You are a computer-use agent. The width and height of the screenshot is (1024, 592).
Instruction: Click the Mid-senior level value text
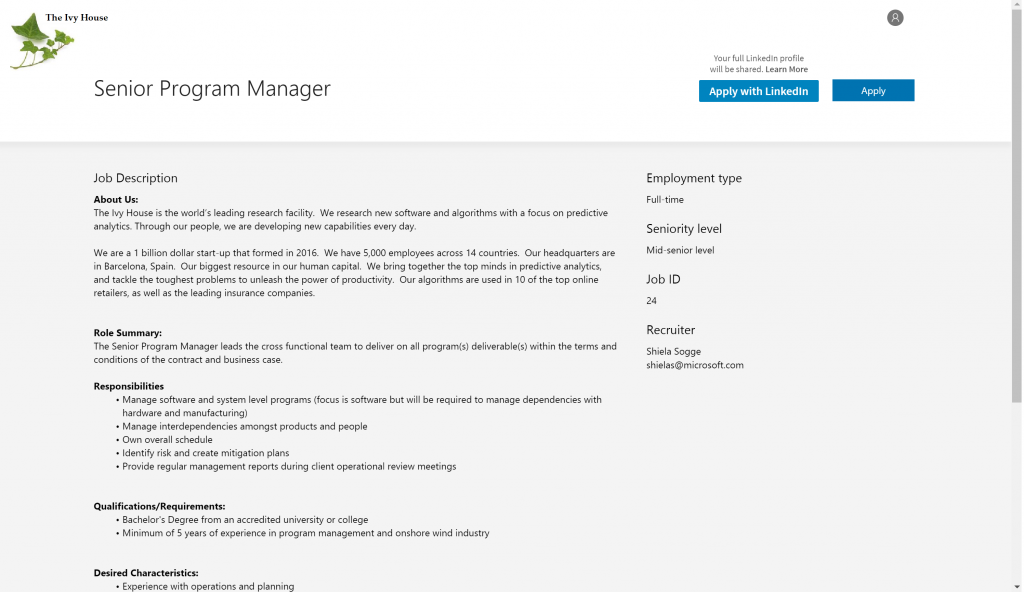(680, 250)
